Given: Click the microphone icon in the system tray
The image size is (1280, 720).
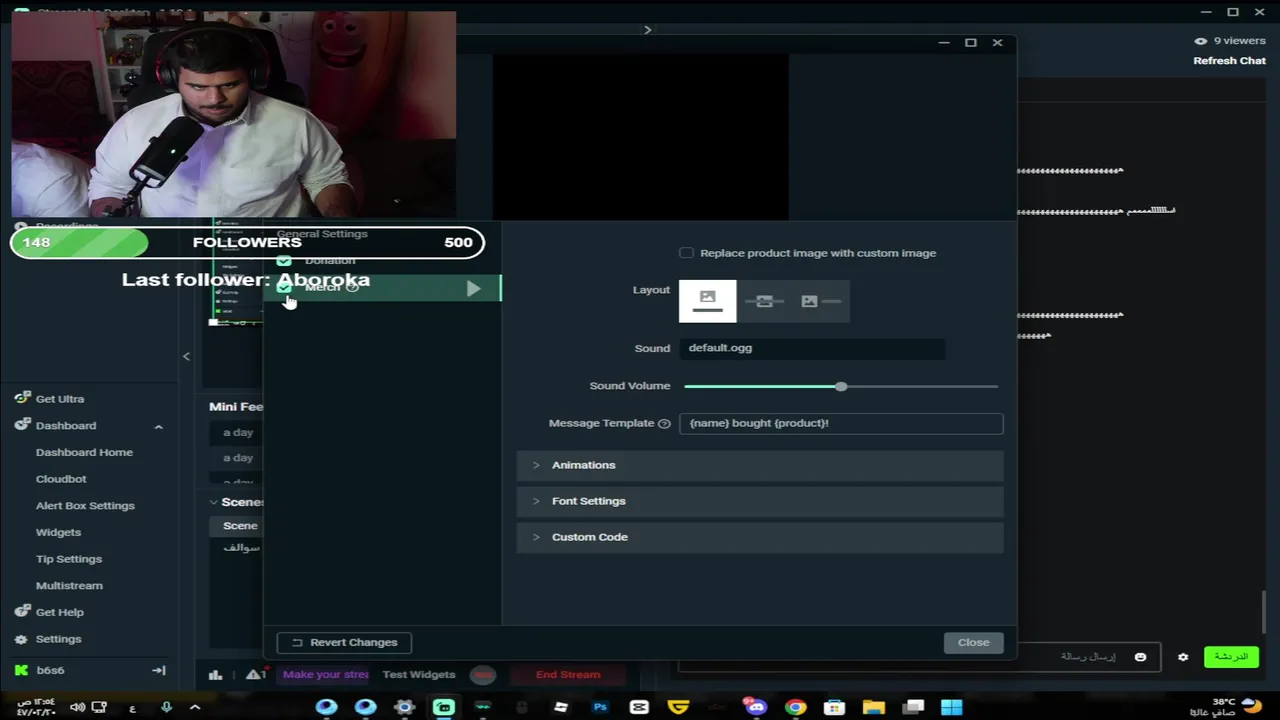Looking at the screenshot, I should [167, 707].
